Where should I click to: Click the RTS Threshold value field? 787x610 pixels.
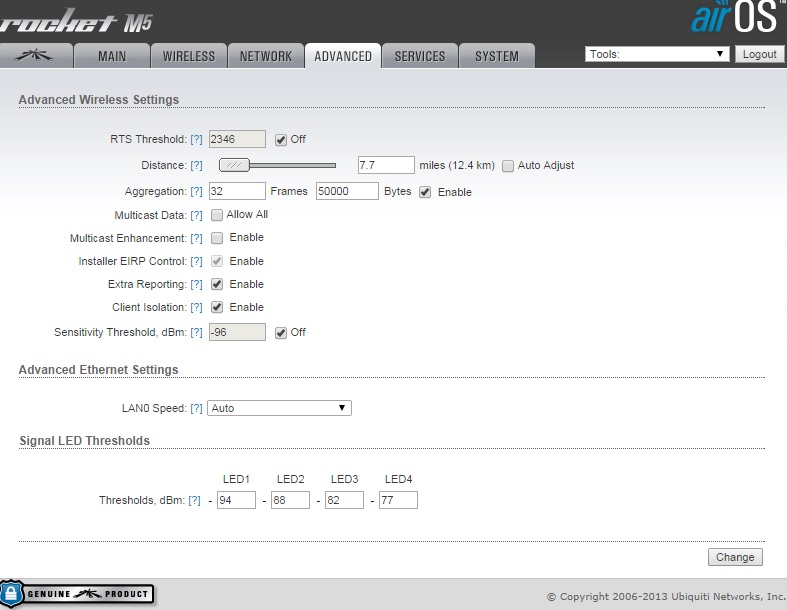pos(237,139)
